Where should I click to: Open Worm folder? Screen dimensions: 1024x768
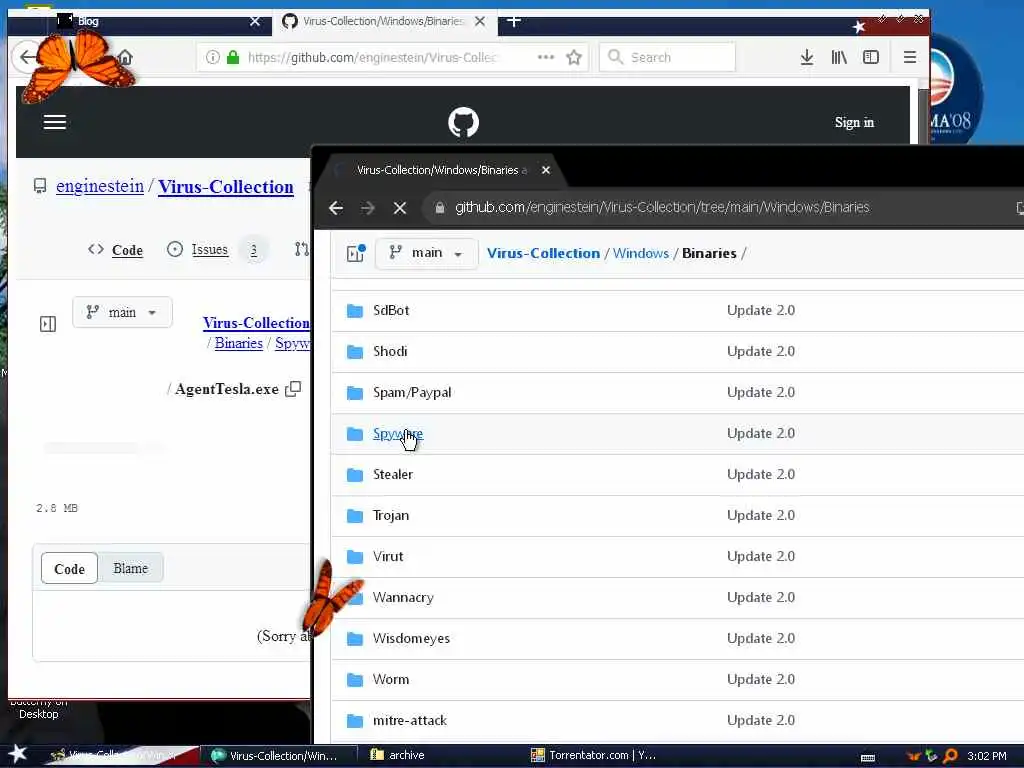point(391,680)
